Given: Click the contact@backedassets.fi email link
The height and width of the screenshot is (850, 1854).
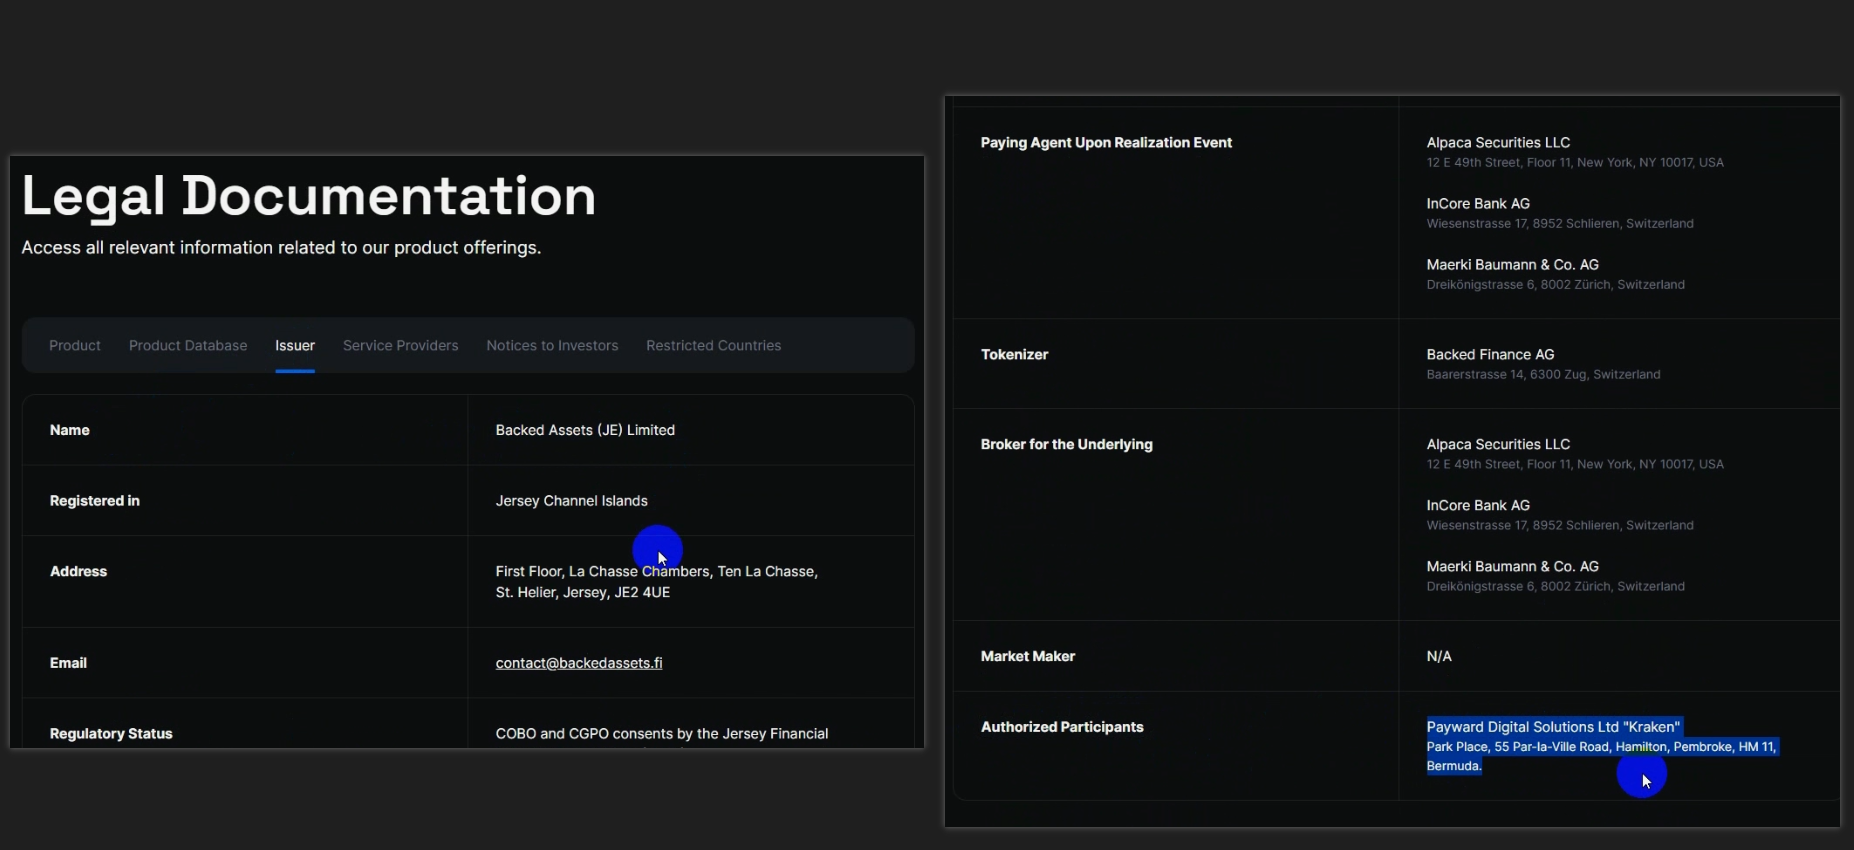Looking at the screenshot, I should click(x=578, y=663).
